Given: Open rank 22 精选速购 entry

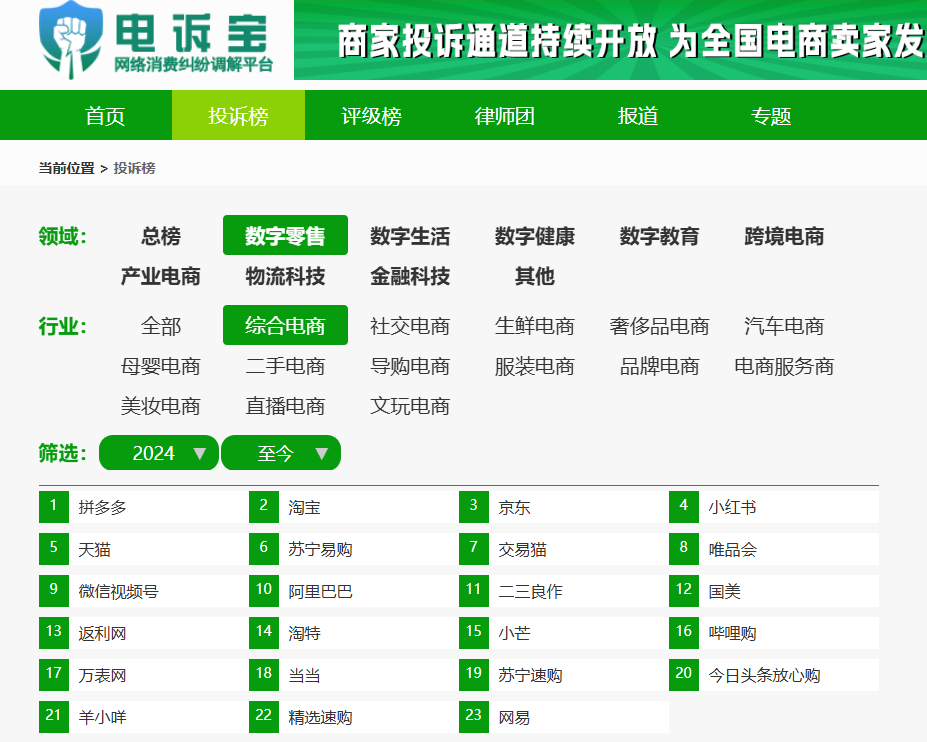Looking at the screenshot, I should (x=354, y=717).
